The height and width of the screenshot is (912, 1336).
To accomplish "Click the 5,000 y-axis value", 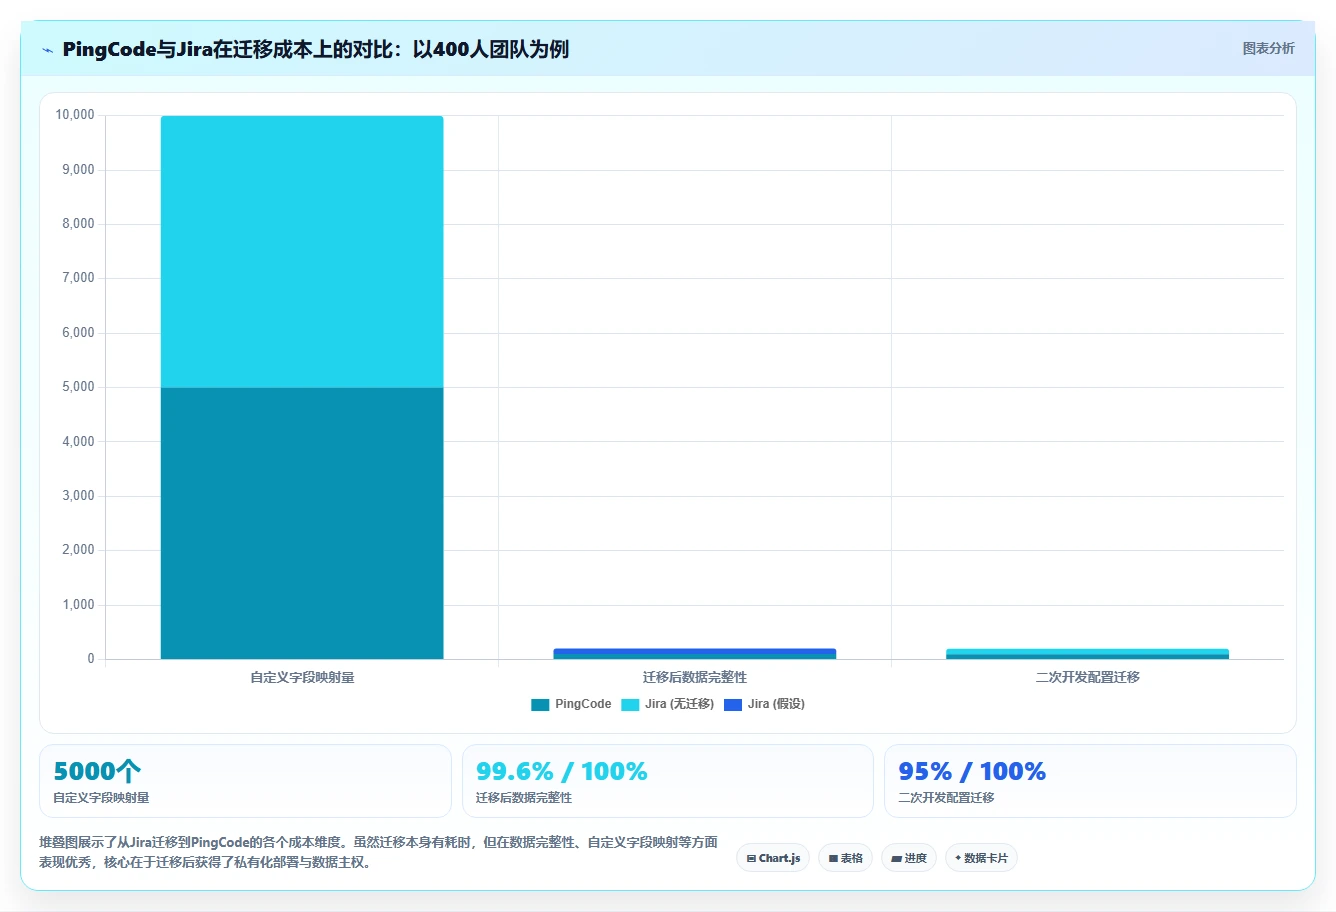I will click(78, 387).
